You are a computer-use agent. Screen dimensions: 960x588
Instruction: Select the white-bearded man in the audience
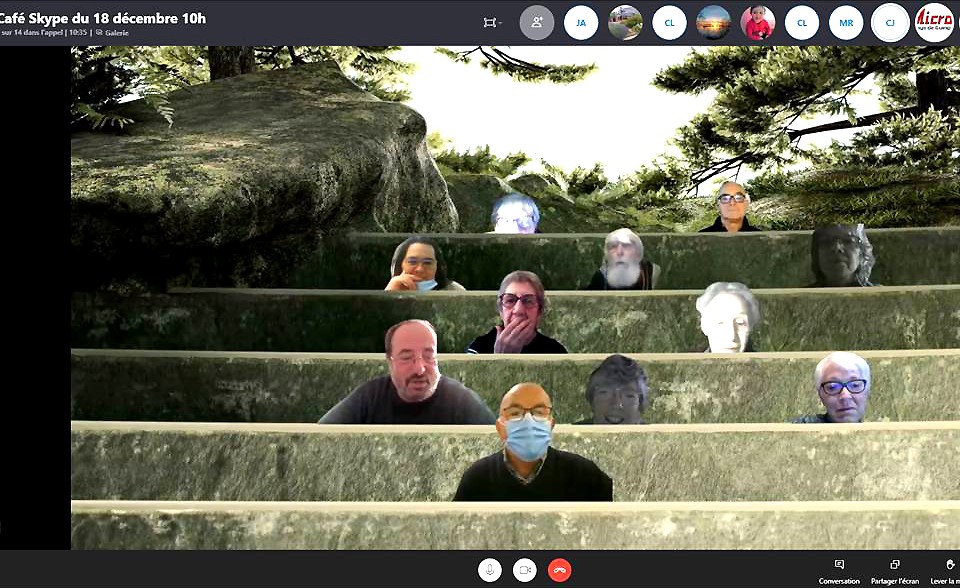tap(624, 260)
